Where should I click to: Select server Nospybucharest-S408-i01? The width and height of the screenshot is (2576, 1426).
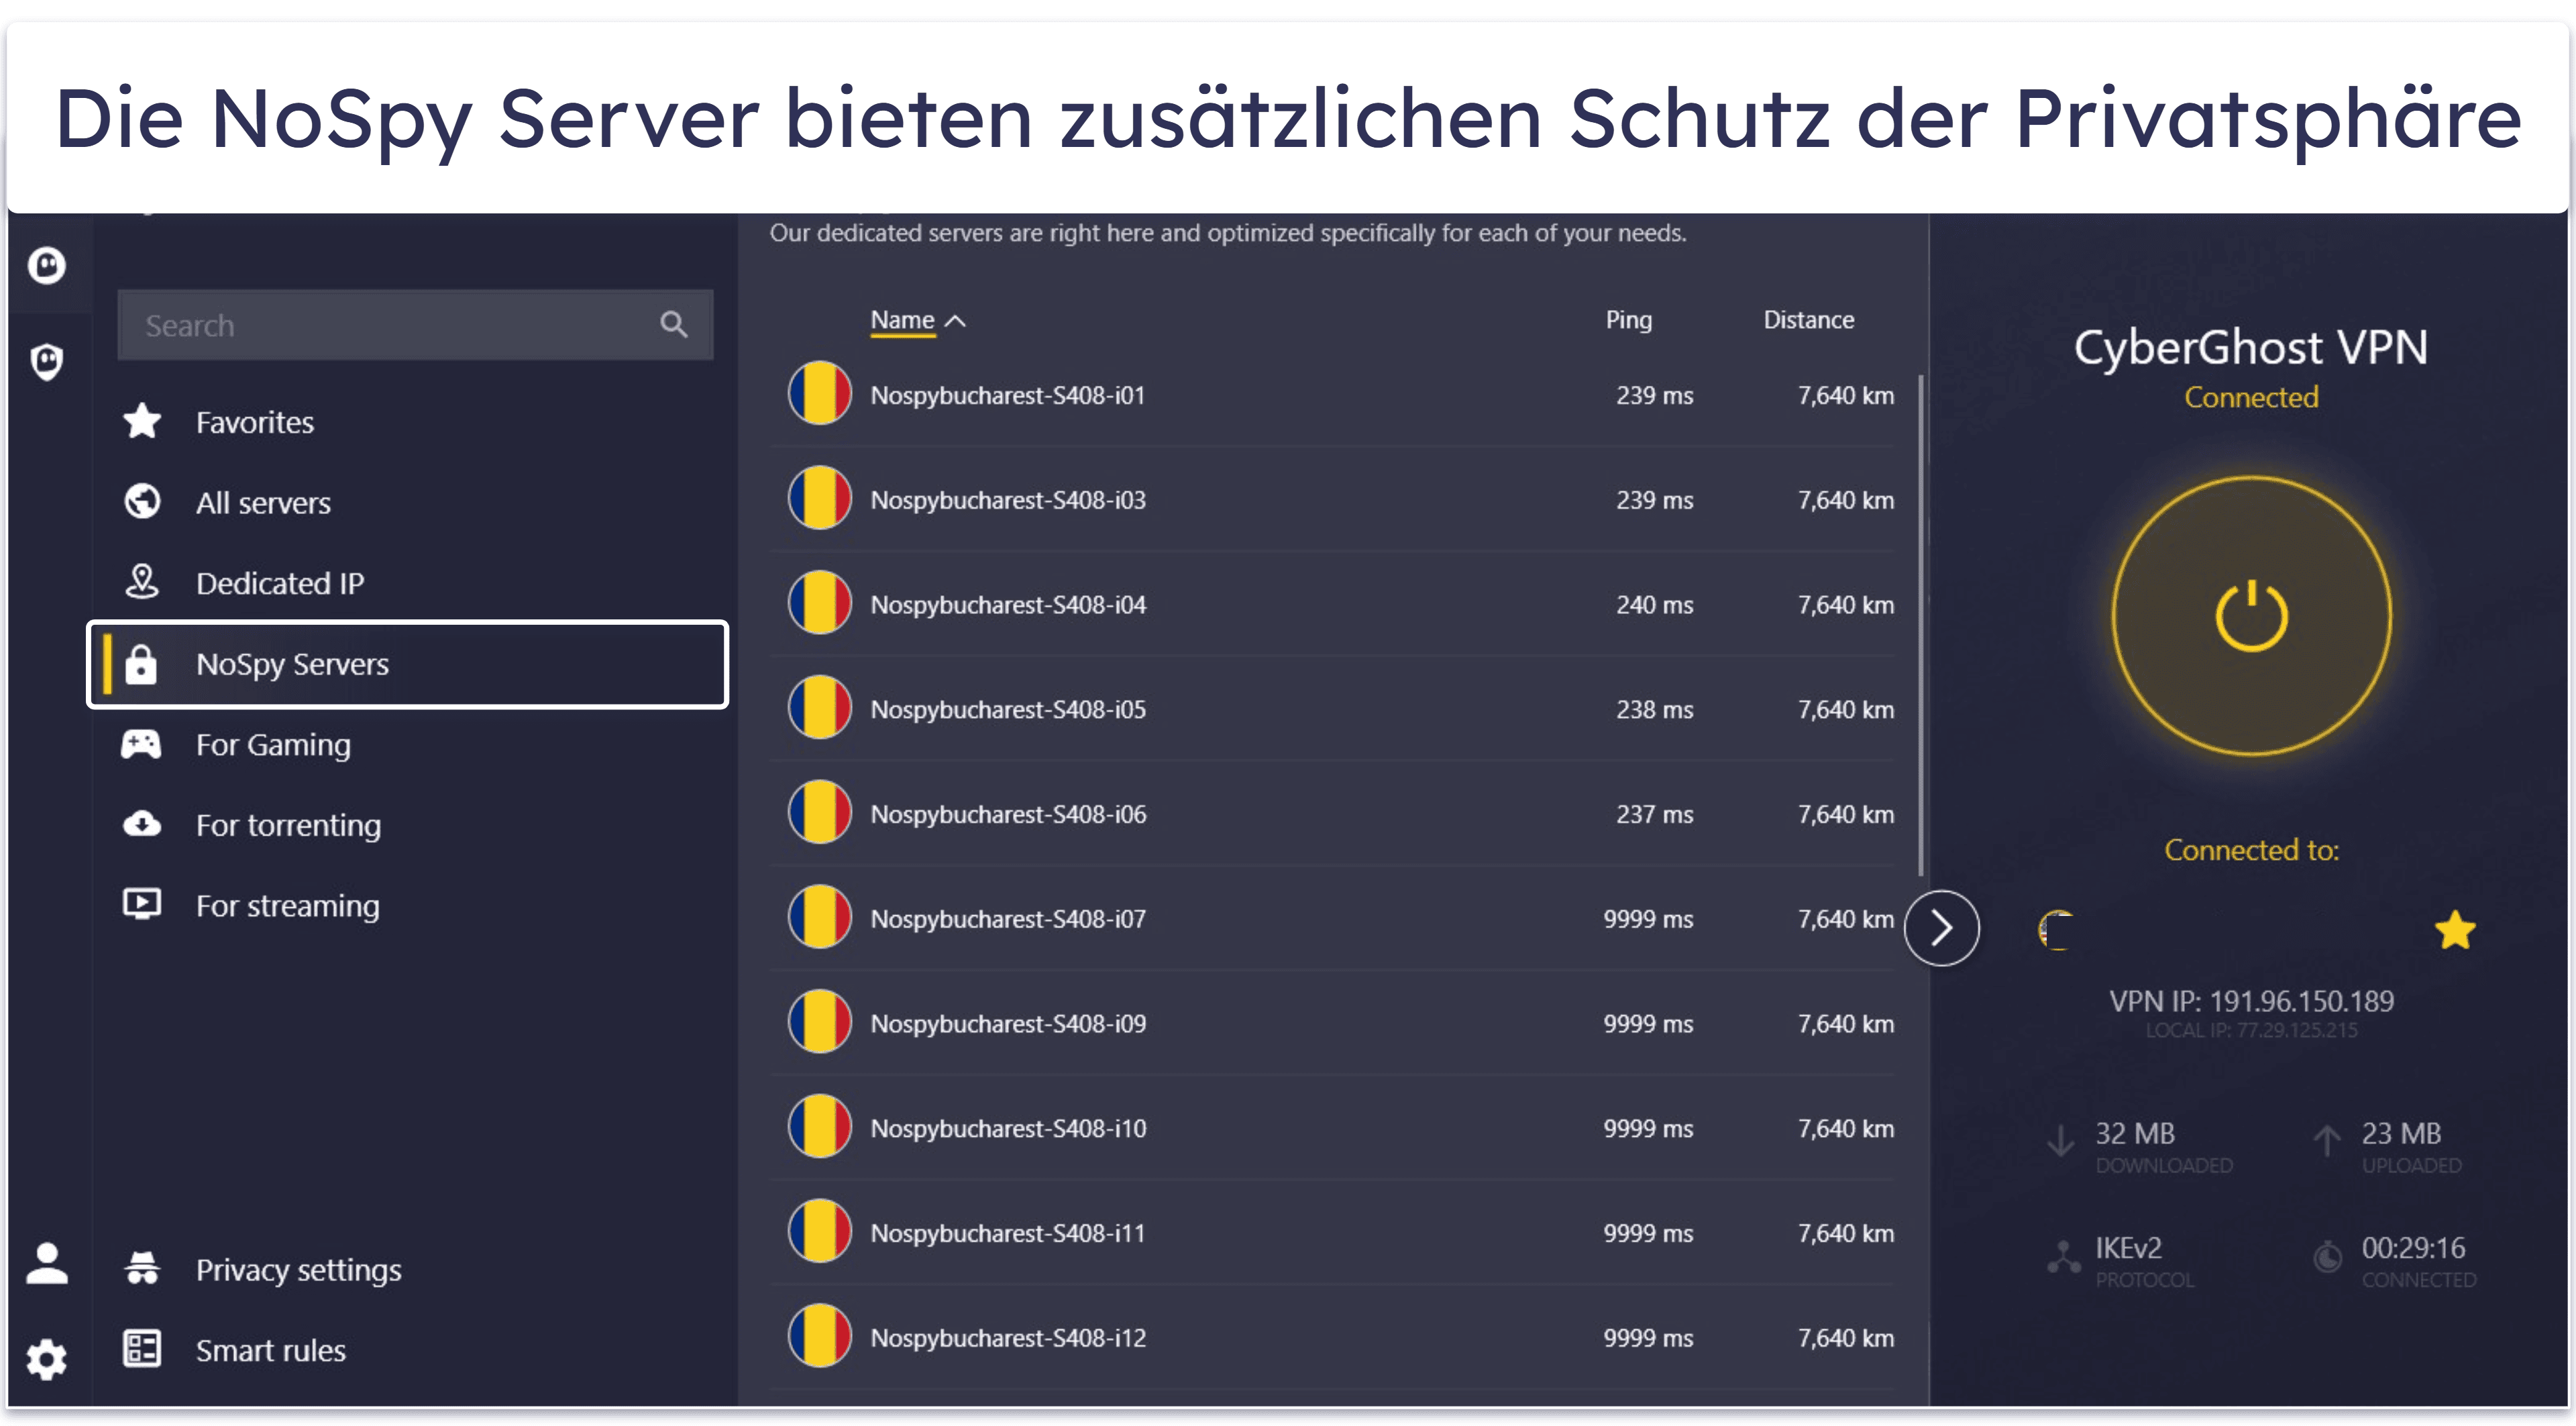(x=1333, y=395)
